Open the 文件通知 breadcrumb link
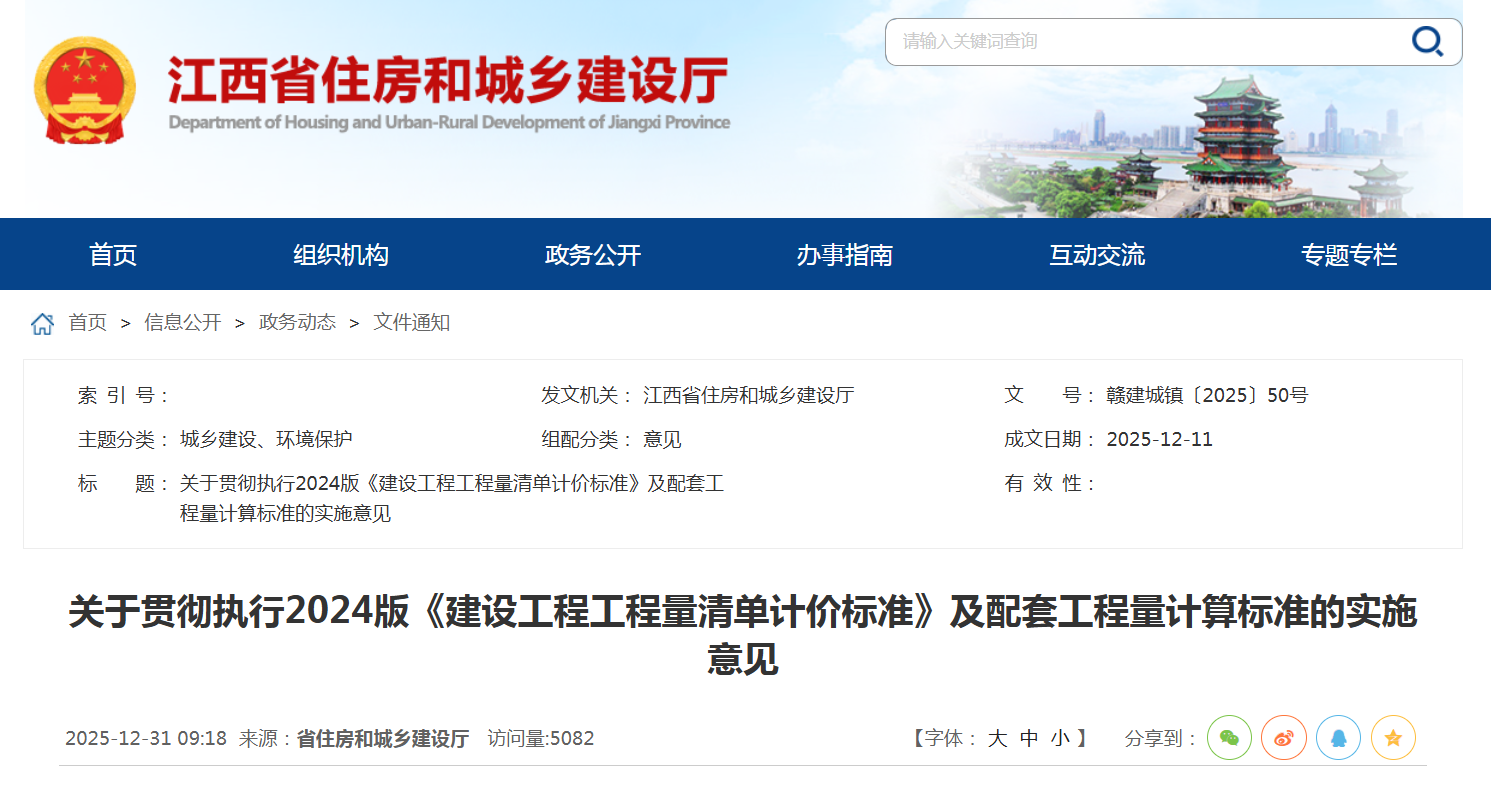Viewport: 1491px width, 786px height. tap(412, 323)
